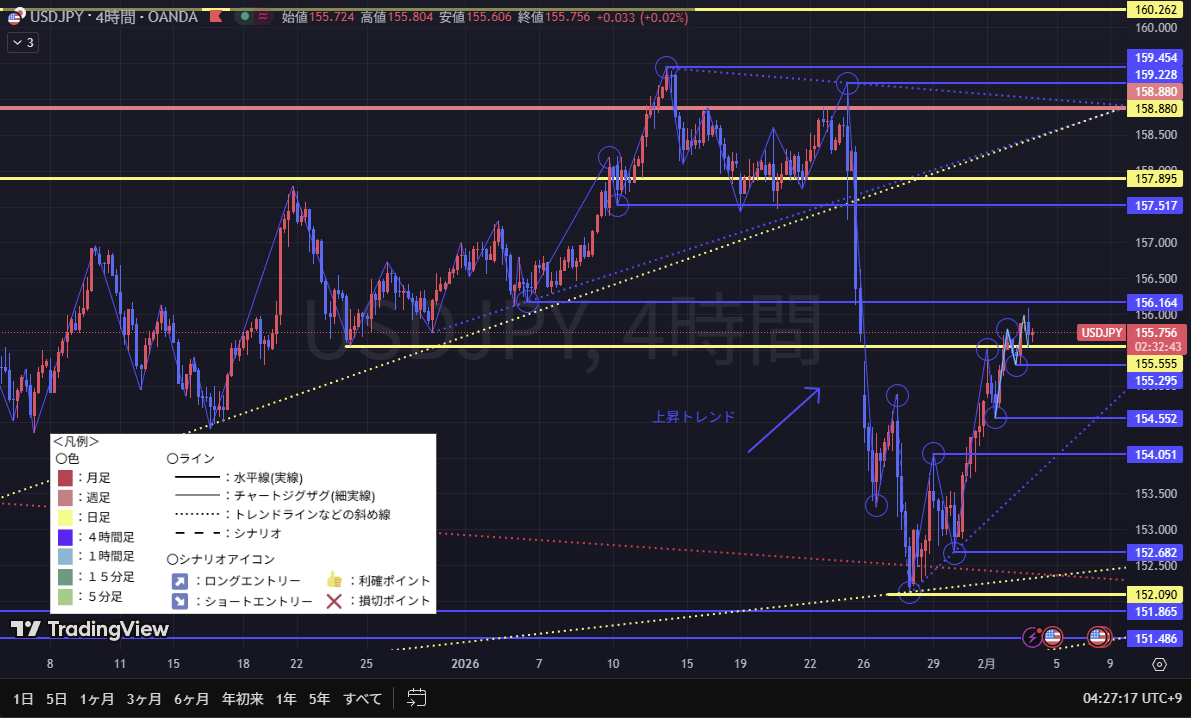Click the US flag economic event near date 5

point(1052,636)
